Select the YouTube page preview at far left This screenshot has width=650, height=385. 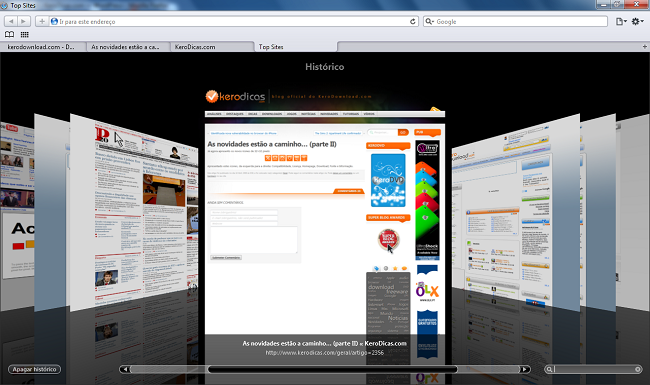coord(17,216)
